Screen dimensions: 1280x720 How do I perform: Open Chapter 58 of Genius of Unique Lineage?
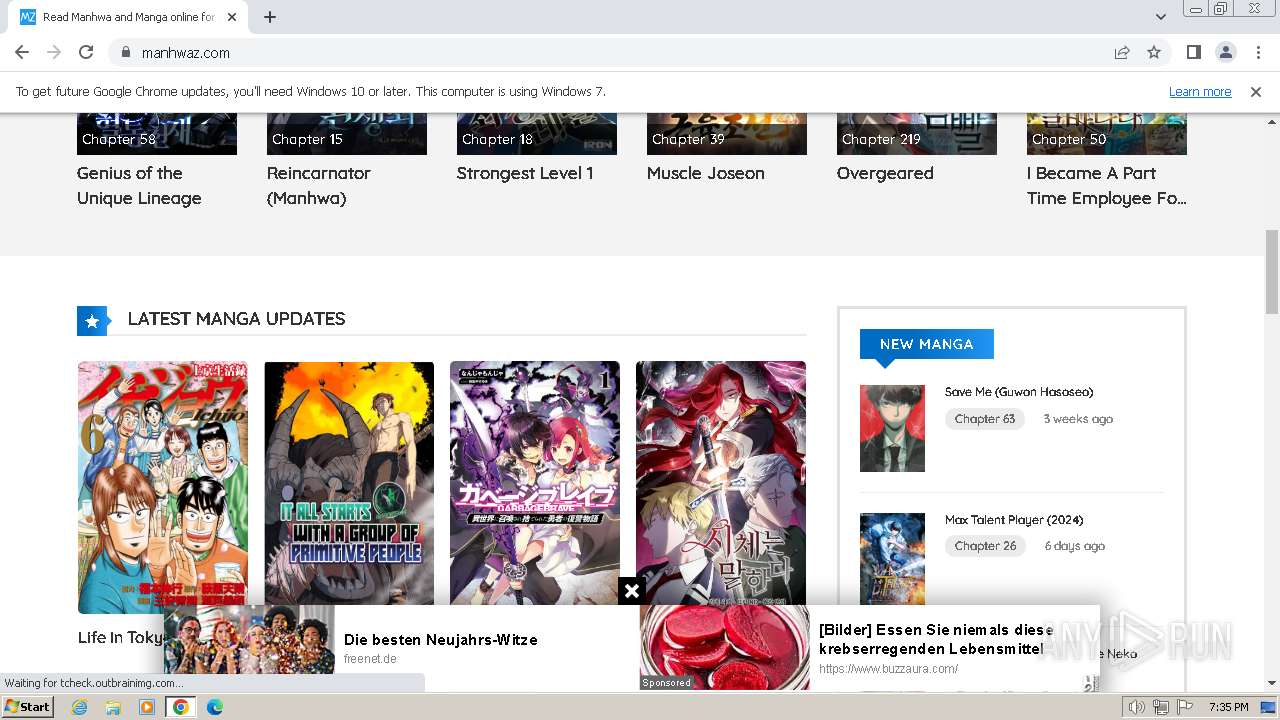(x=119, y=139)
